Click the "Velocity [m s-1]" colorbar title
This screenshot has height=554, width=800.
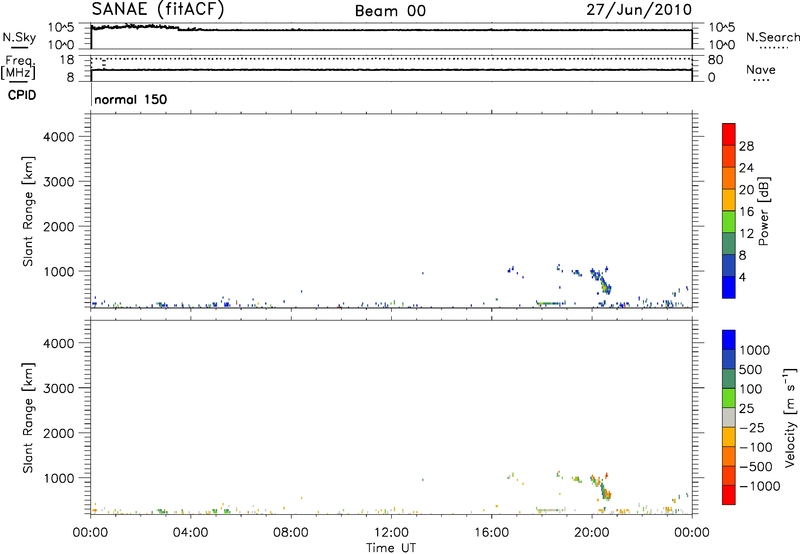click(790, 418)
